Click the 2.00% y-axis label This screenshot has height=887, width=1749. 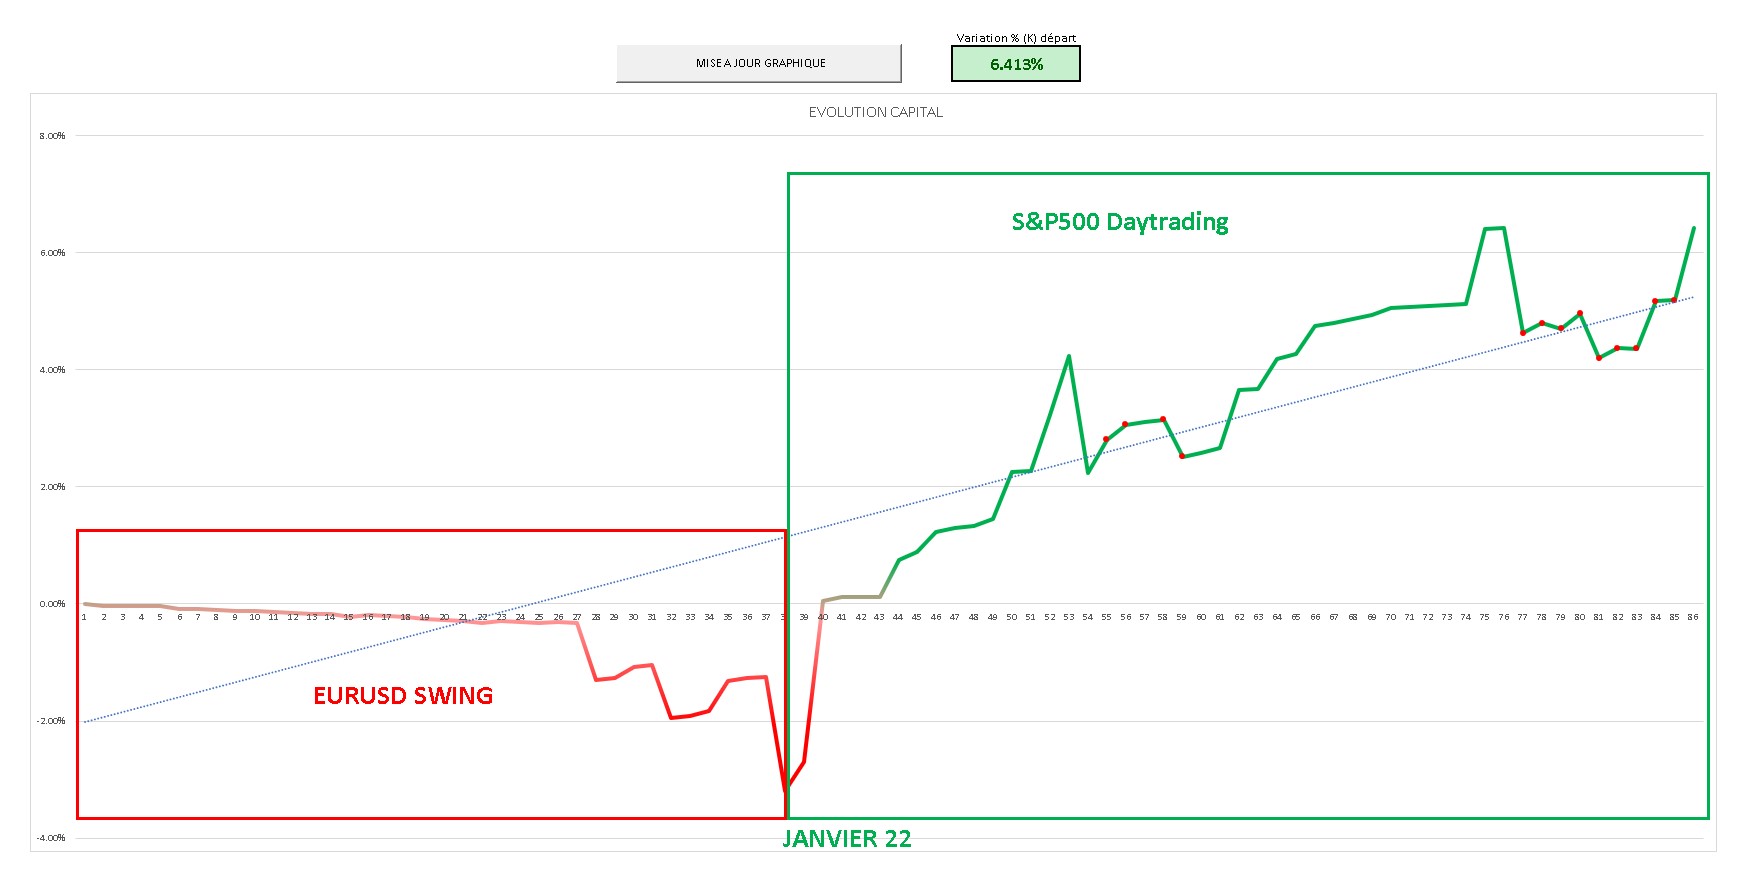click(52, 487)
